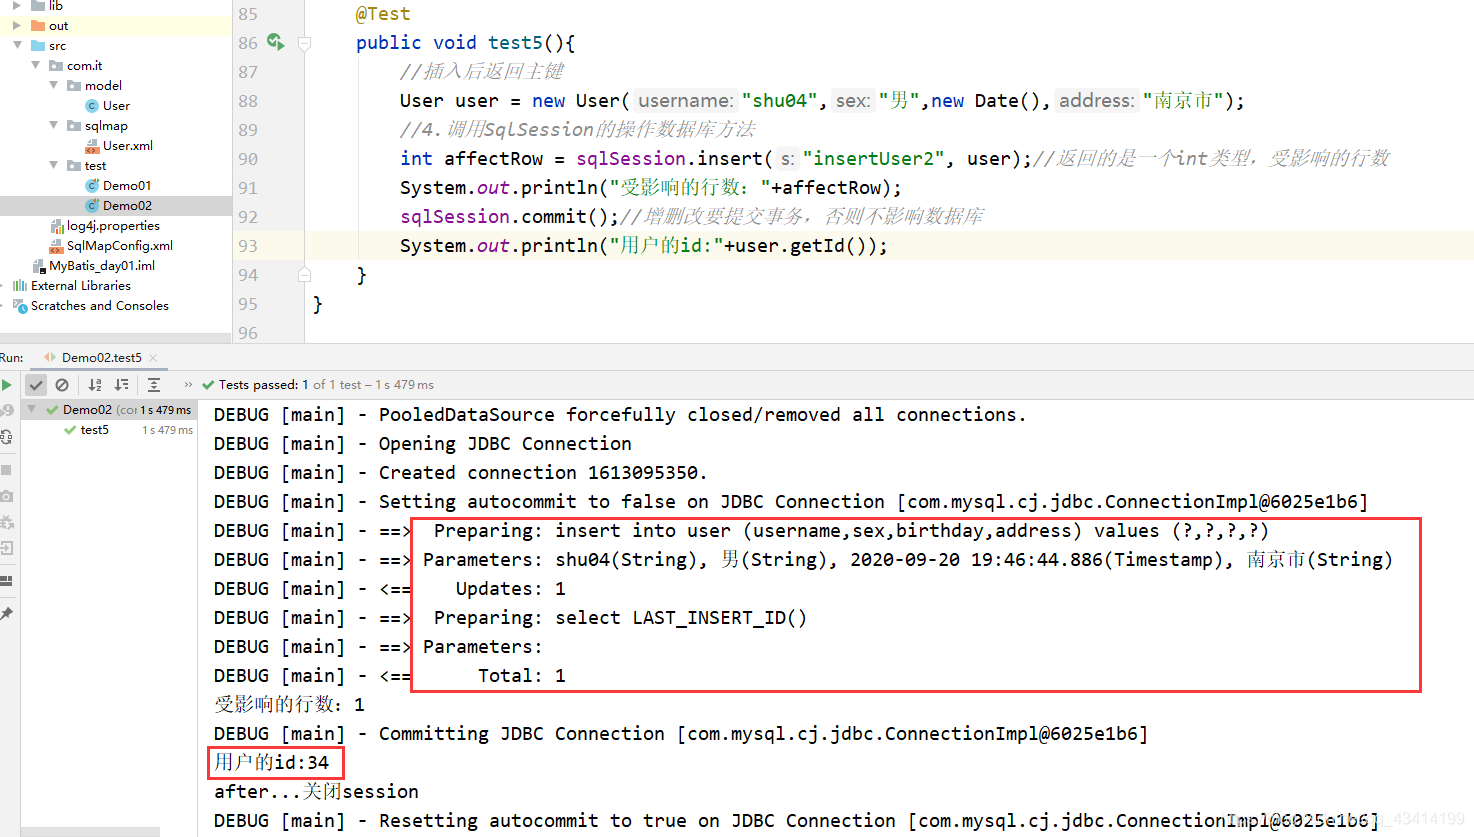Open User.xml mapper file

coord(128,146)
